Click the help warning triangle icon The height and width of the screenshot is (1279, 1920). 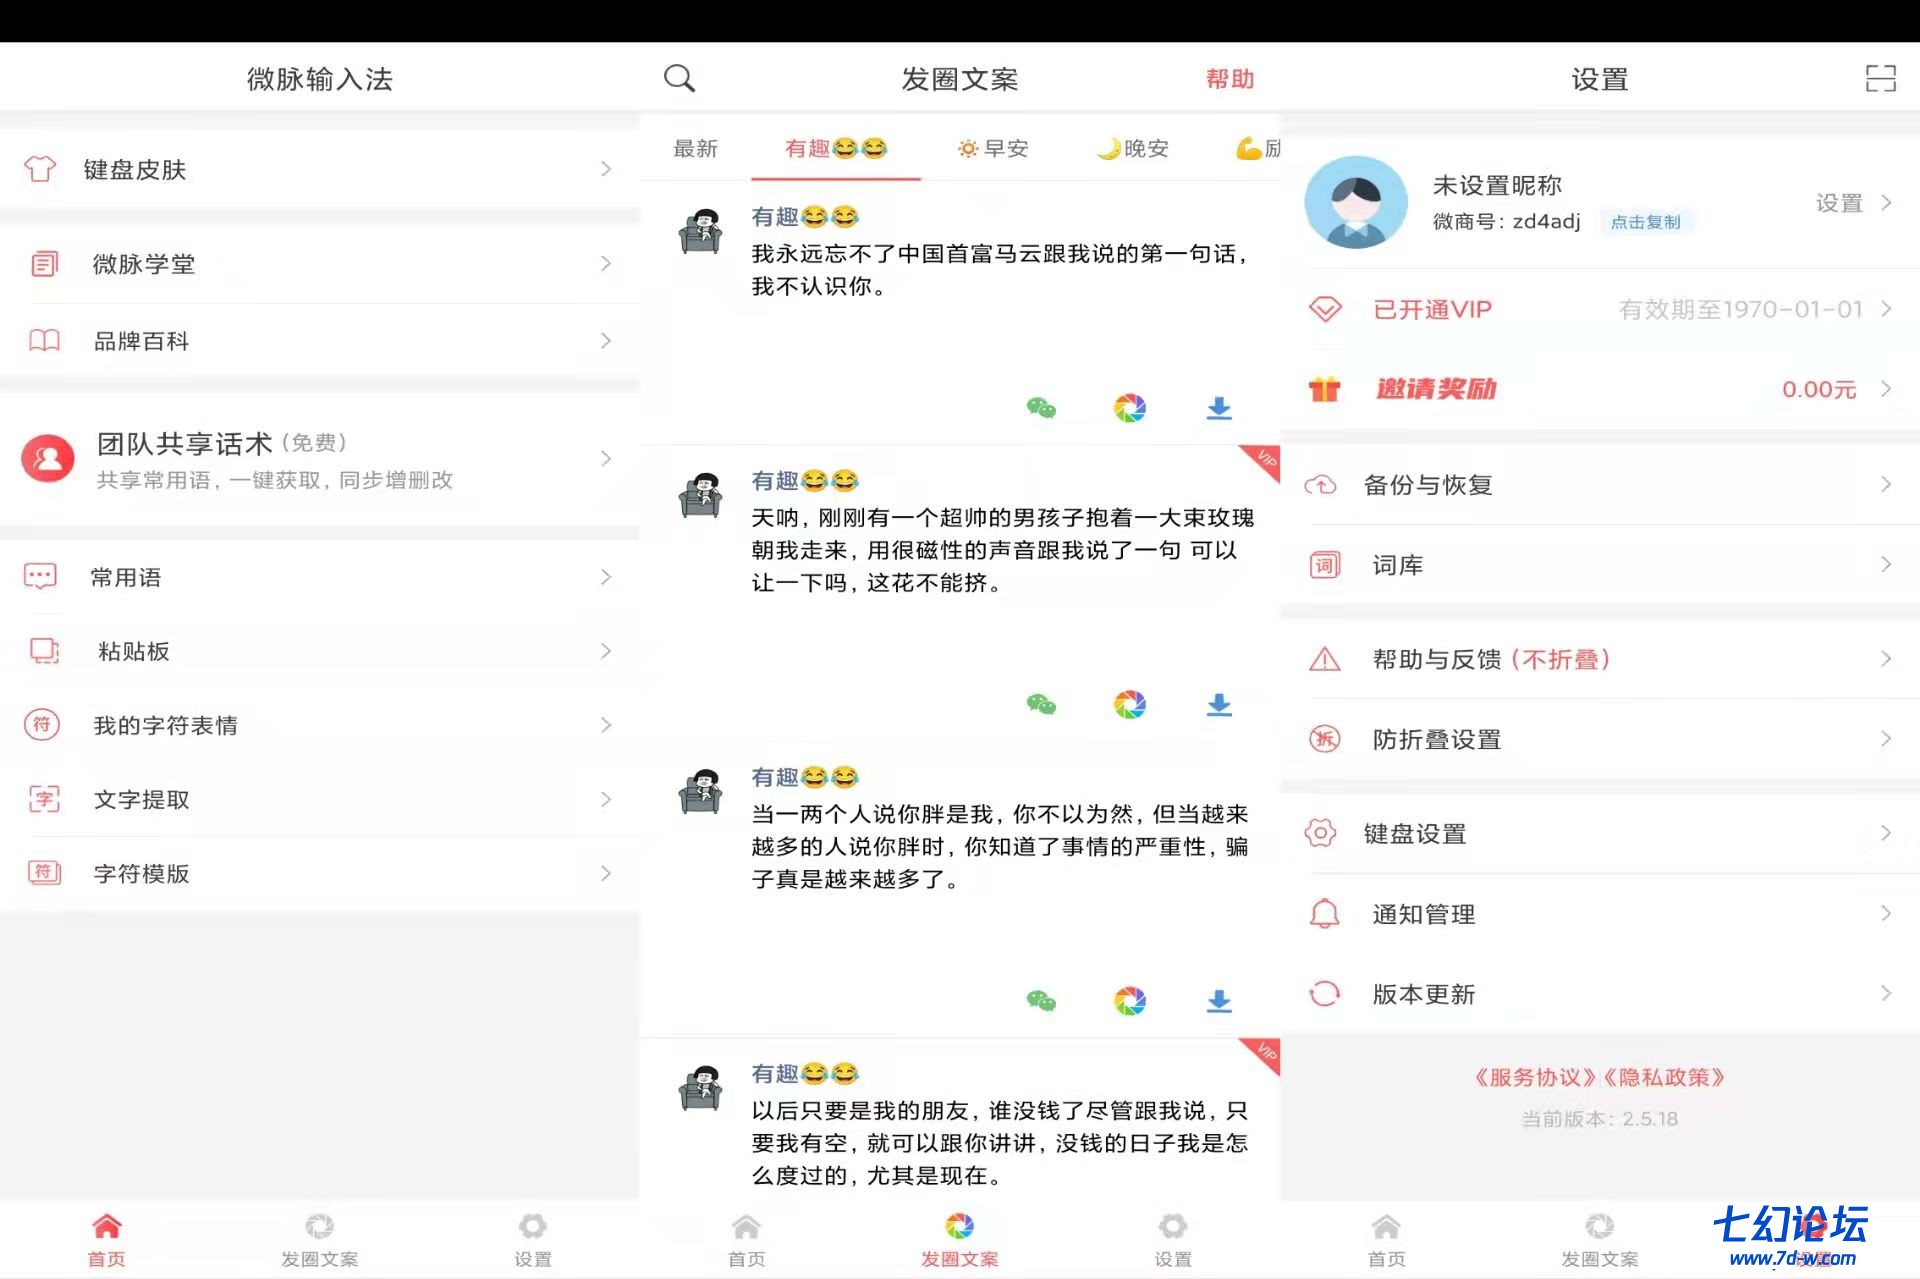click(1325, 659)
